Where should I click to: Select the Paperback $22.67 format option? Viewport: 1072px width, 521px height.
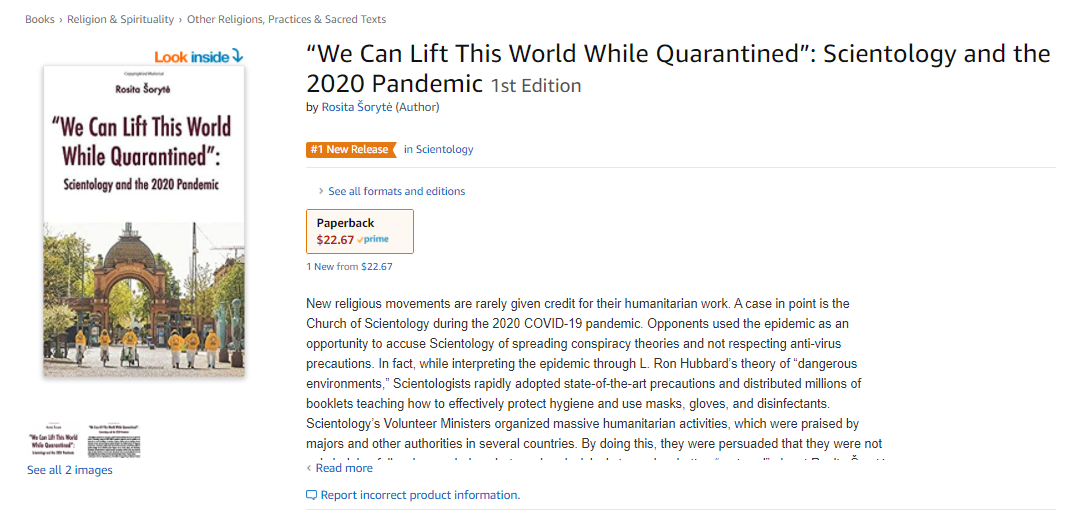[x=360, y=232]
